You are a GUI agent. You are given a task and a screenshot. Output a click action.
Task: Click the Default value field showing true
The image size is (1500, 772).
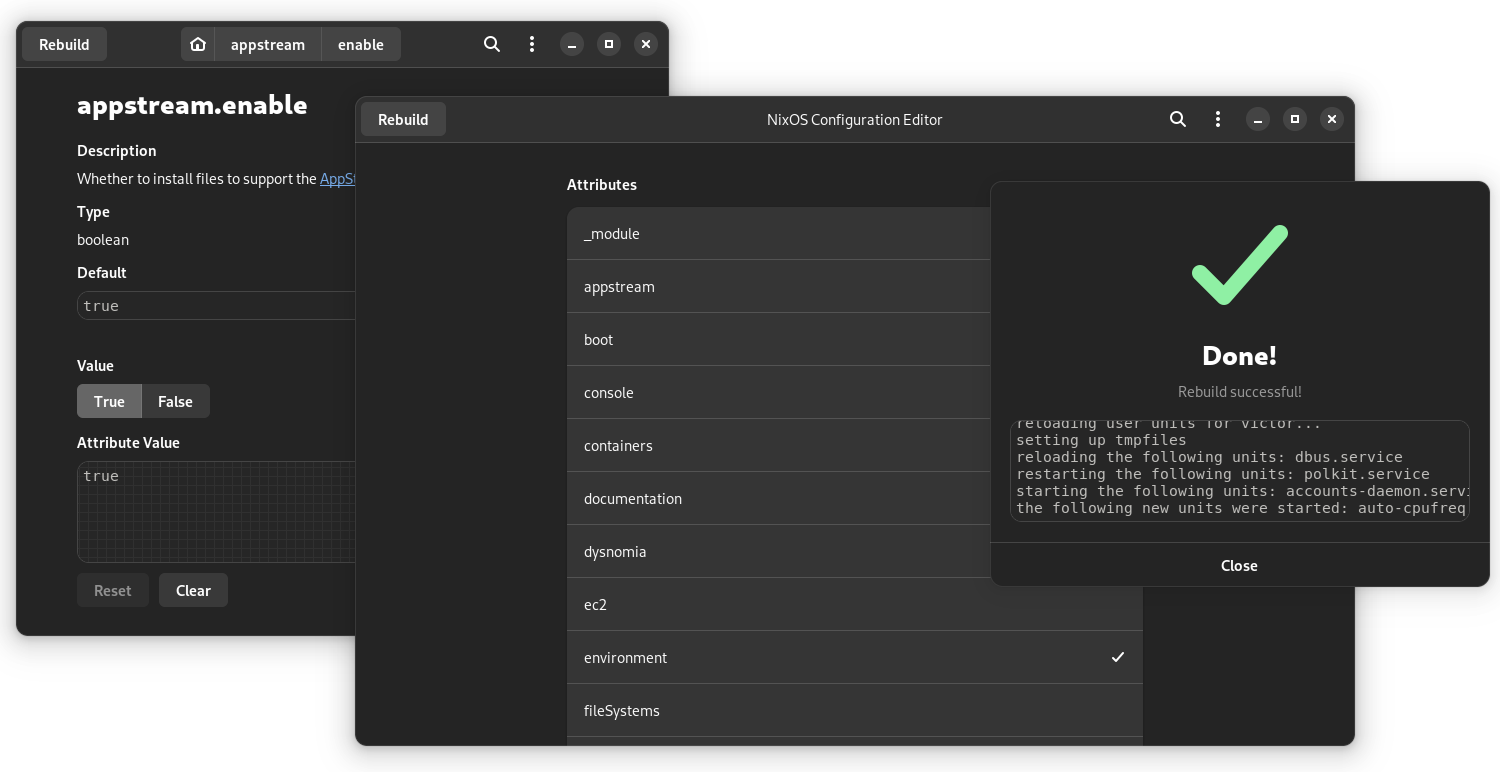coord(216,305)
